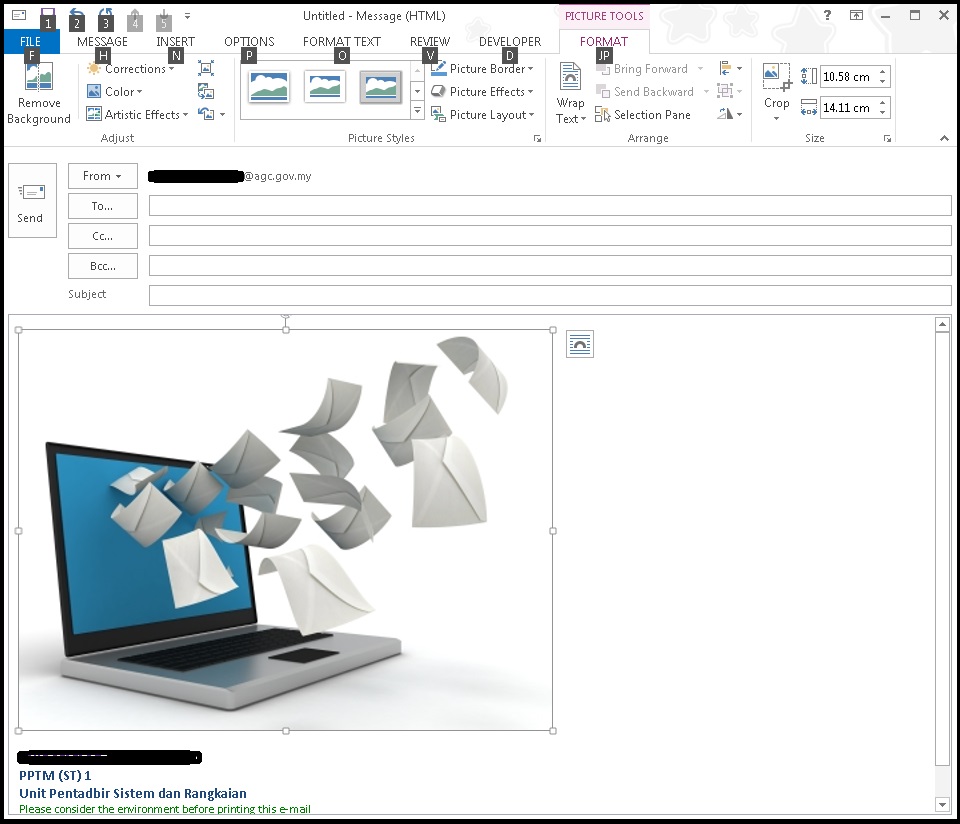The width and height of the screenshot is (960, 824).
Task: Click the Compress Pictures icon
Action: pos(206,69)
